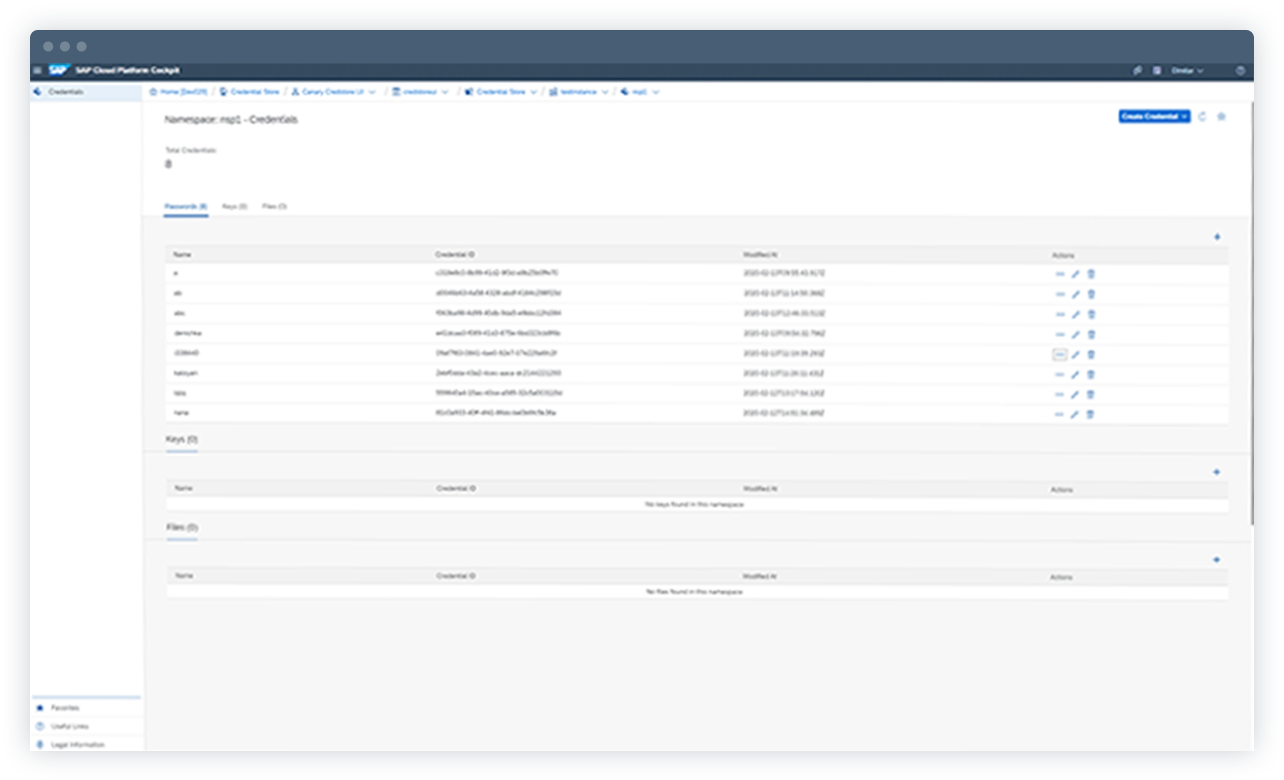Toggle the hamburger navigation menu
Image resolution: width=1284 pixels, height=780 pixels.
tap(36, 70)
